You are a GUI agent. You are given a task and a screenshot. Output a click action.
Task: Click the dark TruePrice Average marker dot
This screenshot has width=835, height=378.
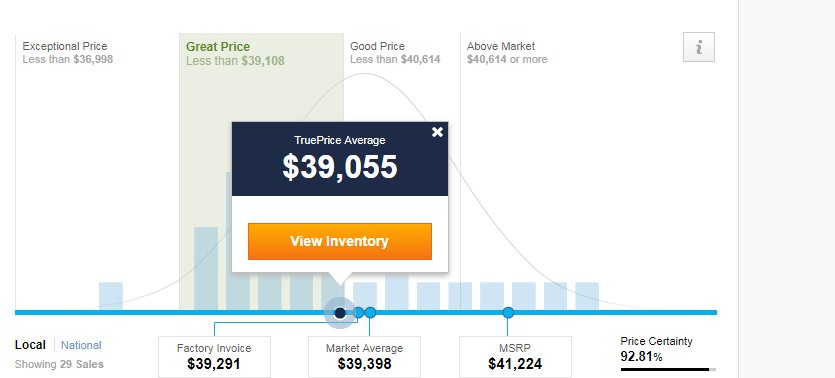coord(340,313)
